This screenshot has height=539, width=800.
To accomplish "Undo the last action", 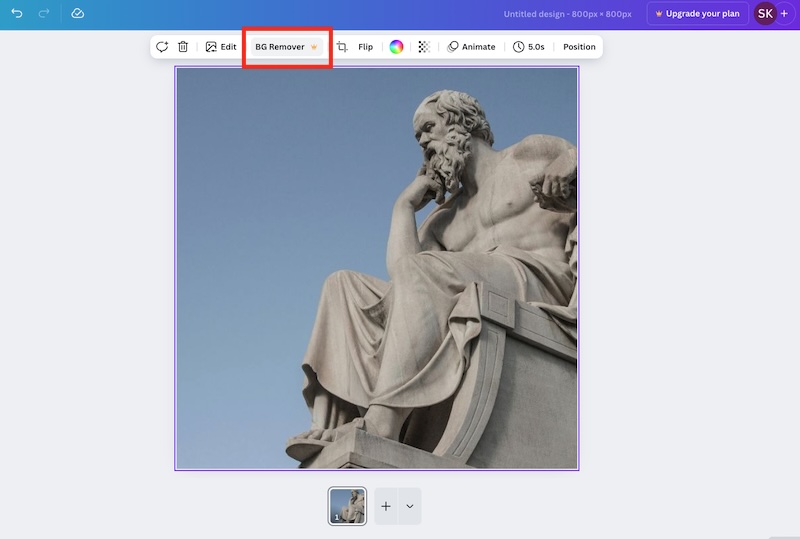I will point(17,13).
